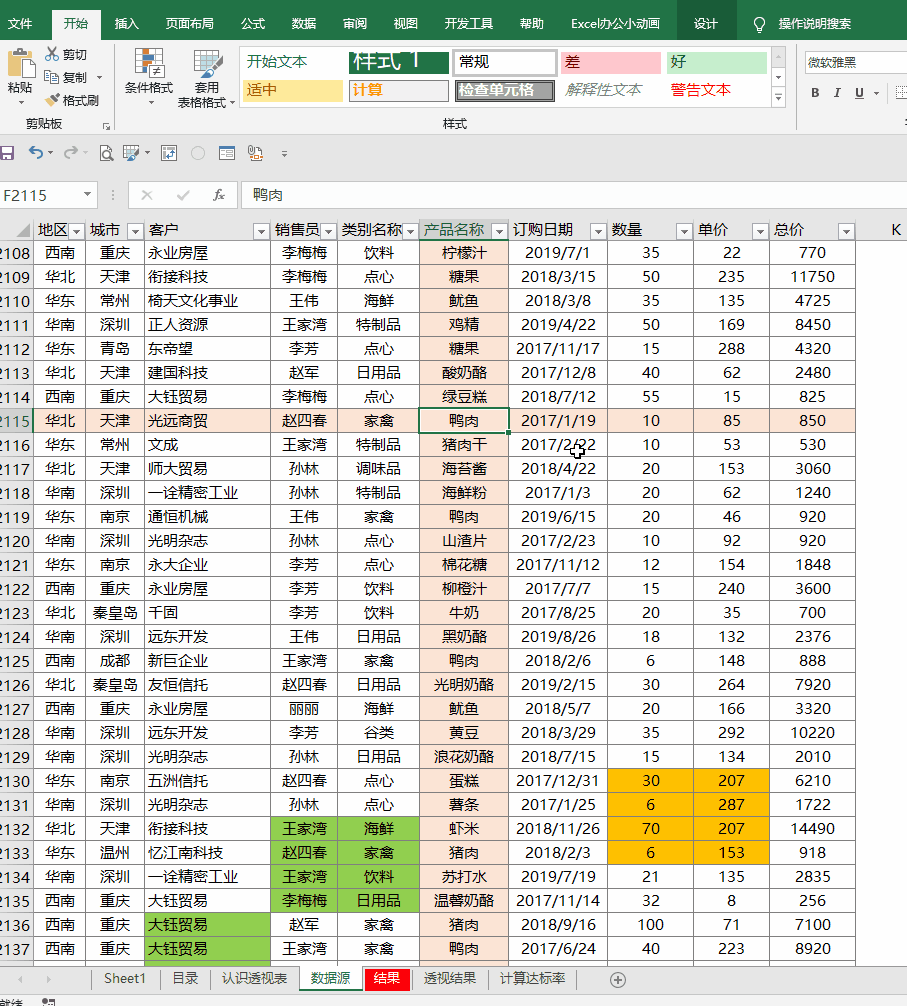The image size is (907, 1006).
Task: Click the form icon in quick access toolbar
Action: (x=226, y=153)
